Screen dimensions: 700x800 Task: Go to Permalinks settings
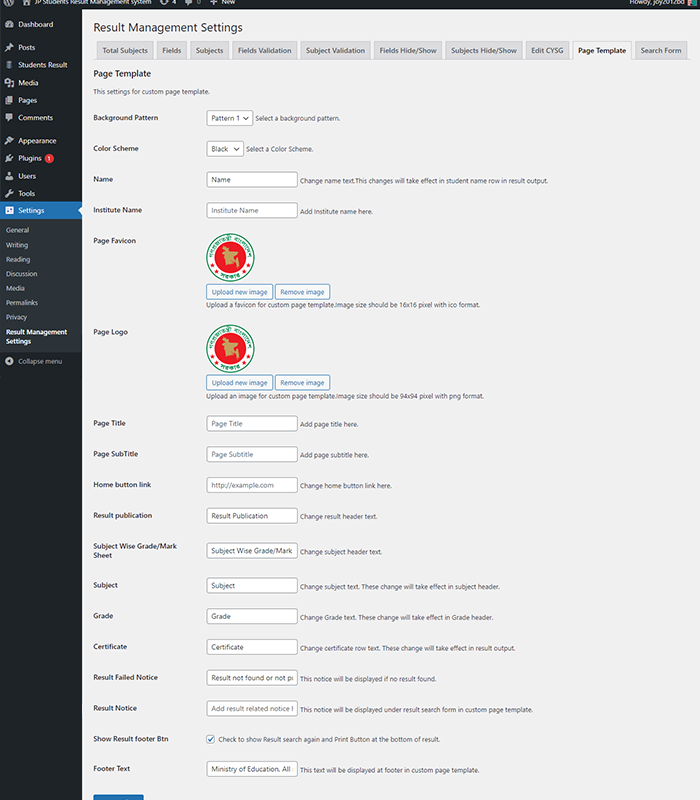pyautogui.click(x=22, y=301)
